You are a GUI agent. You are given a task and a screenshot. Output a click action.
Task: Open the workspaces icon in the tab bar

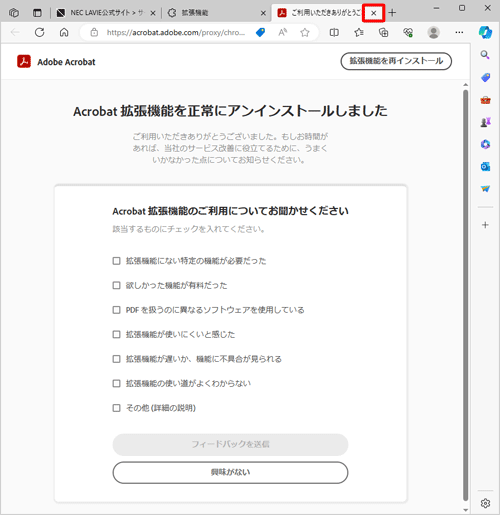coord(14,13)
